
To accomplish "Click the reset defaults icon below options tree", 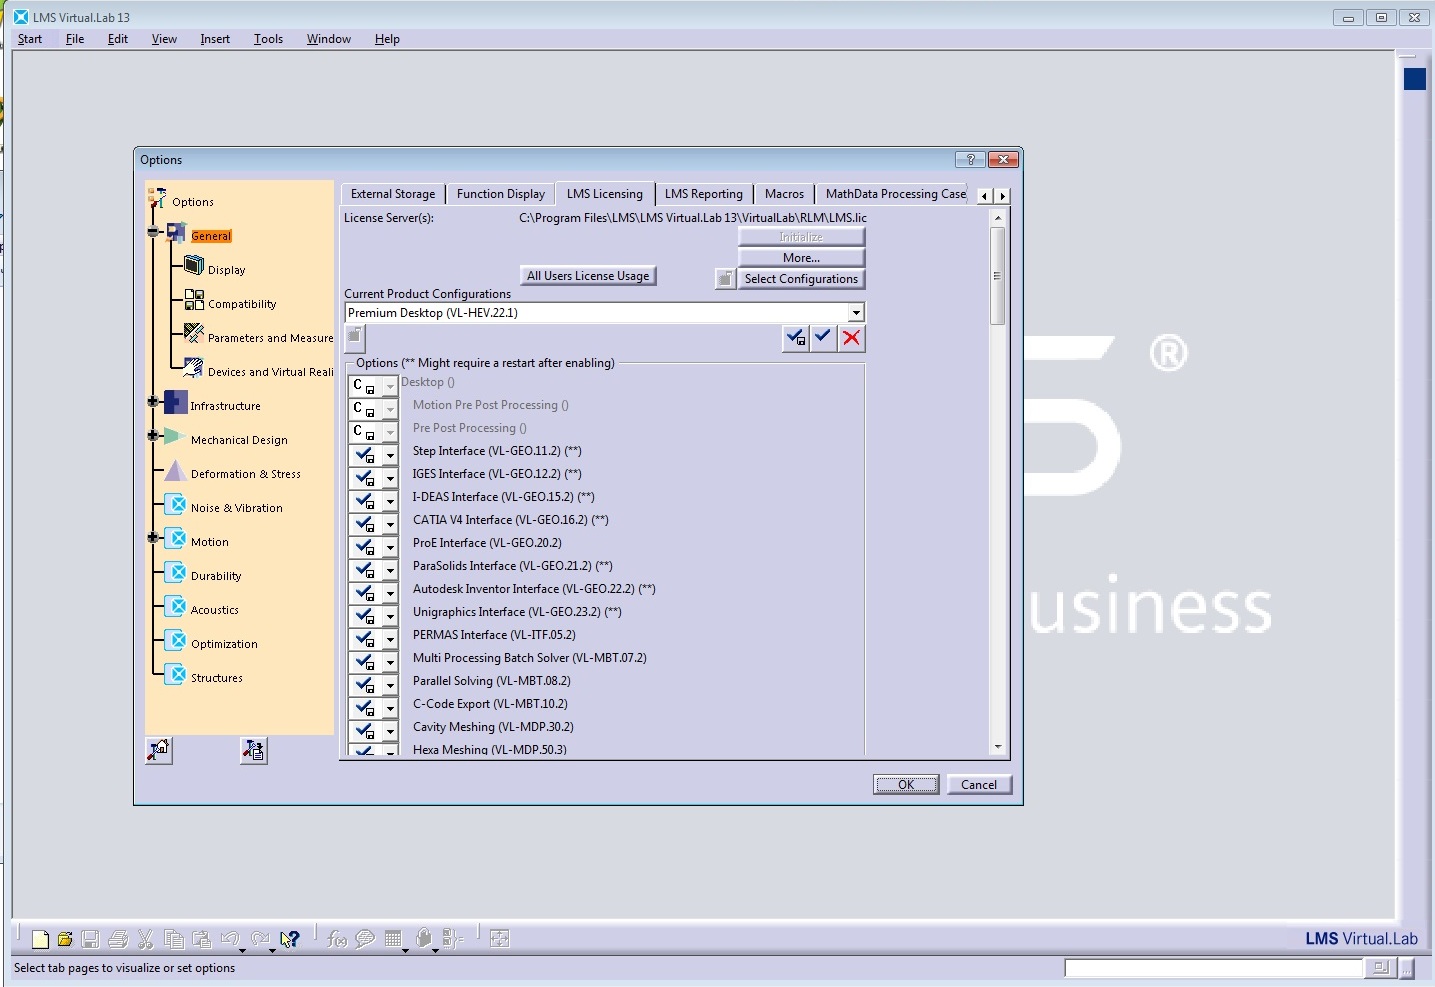I will (x=159, y=750).
